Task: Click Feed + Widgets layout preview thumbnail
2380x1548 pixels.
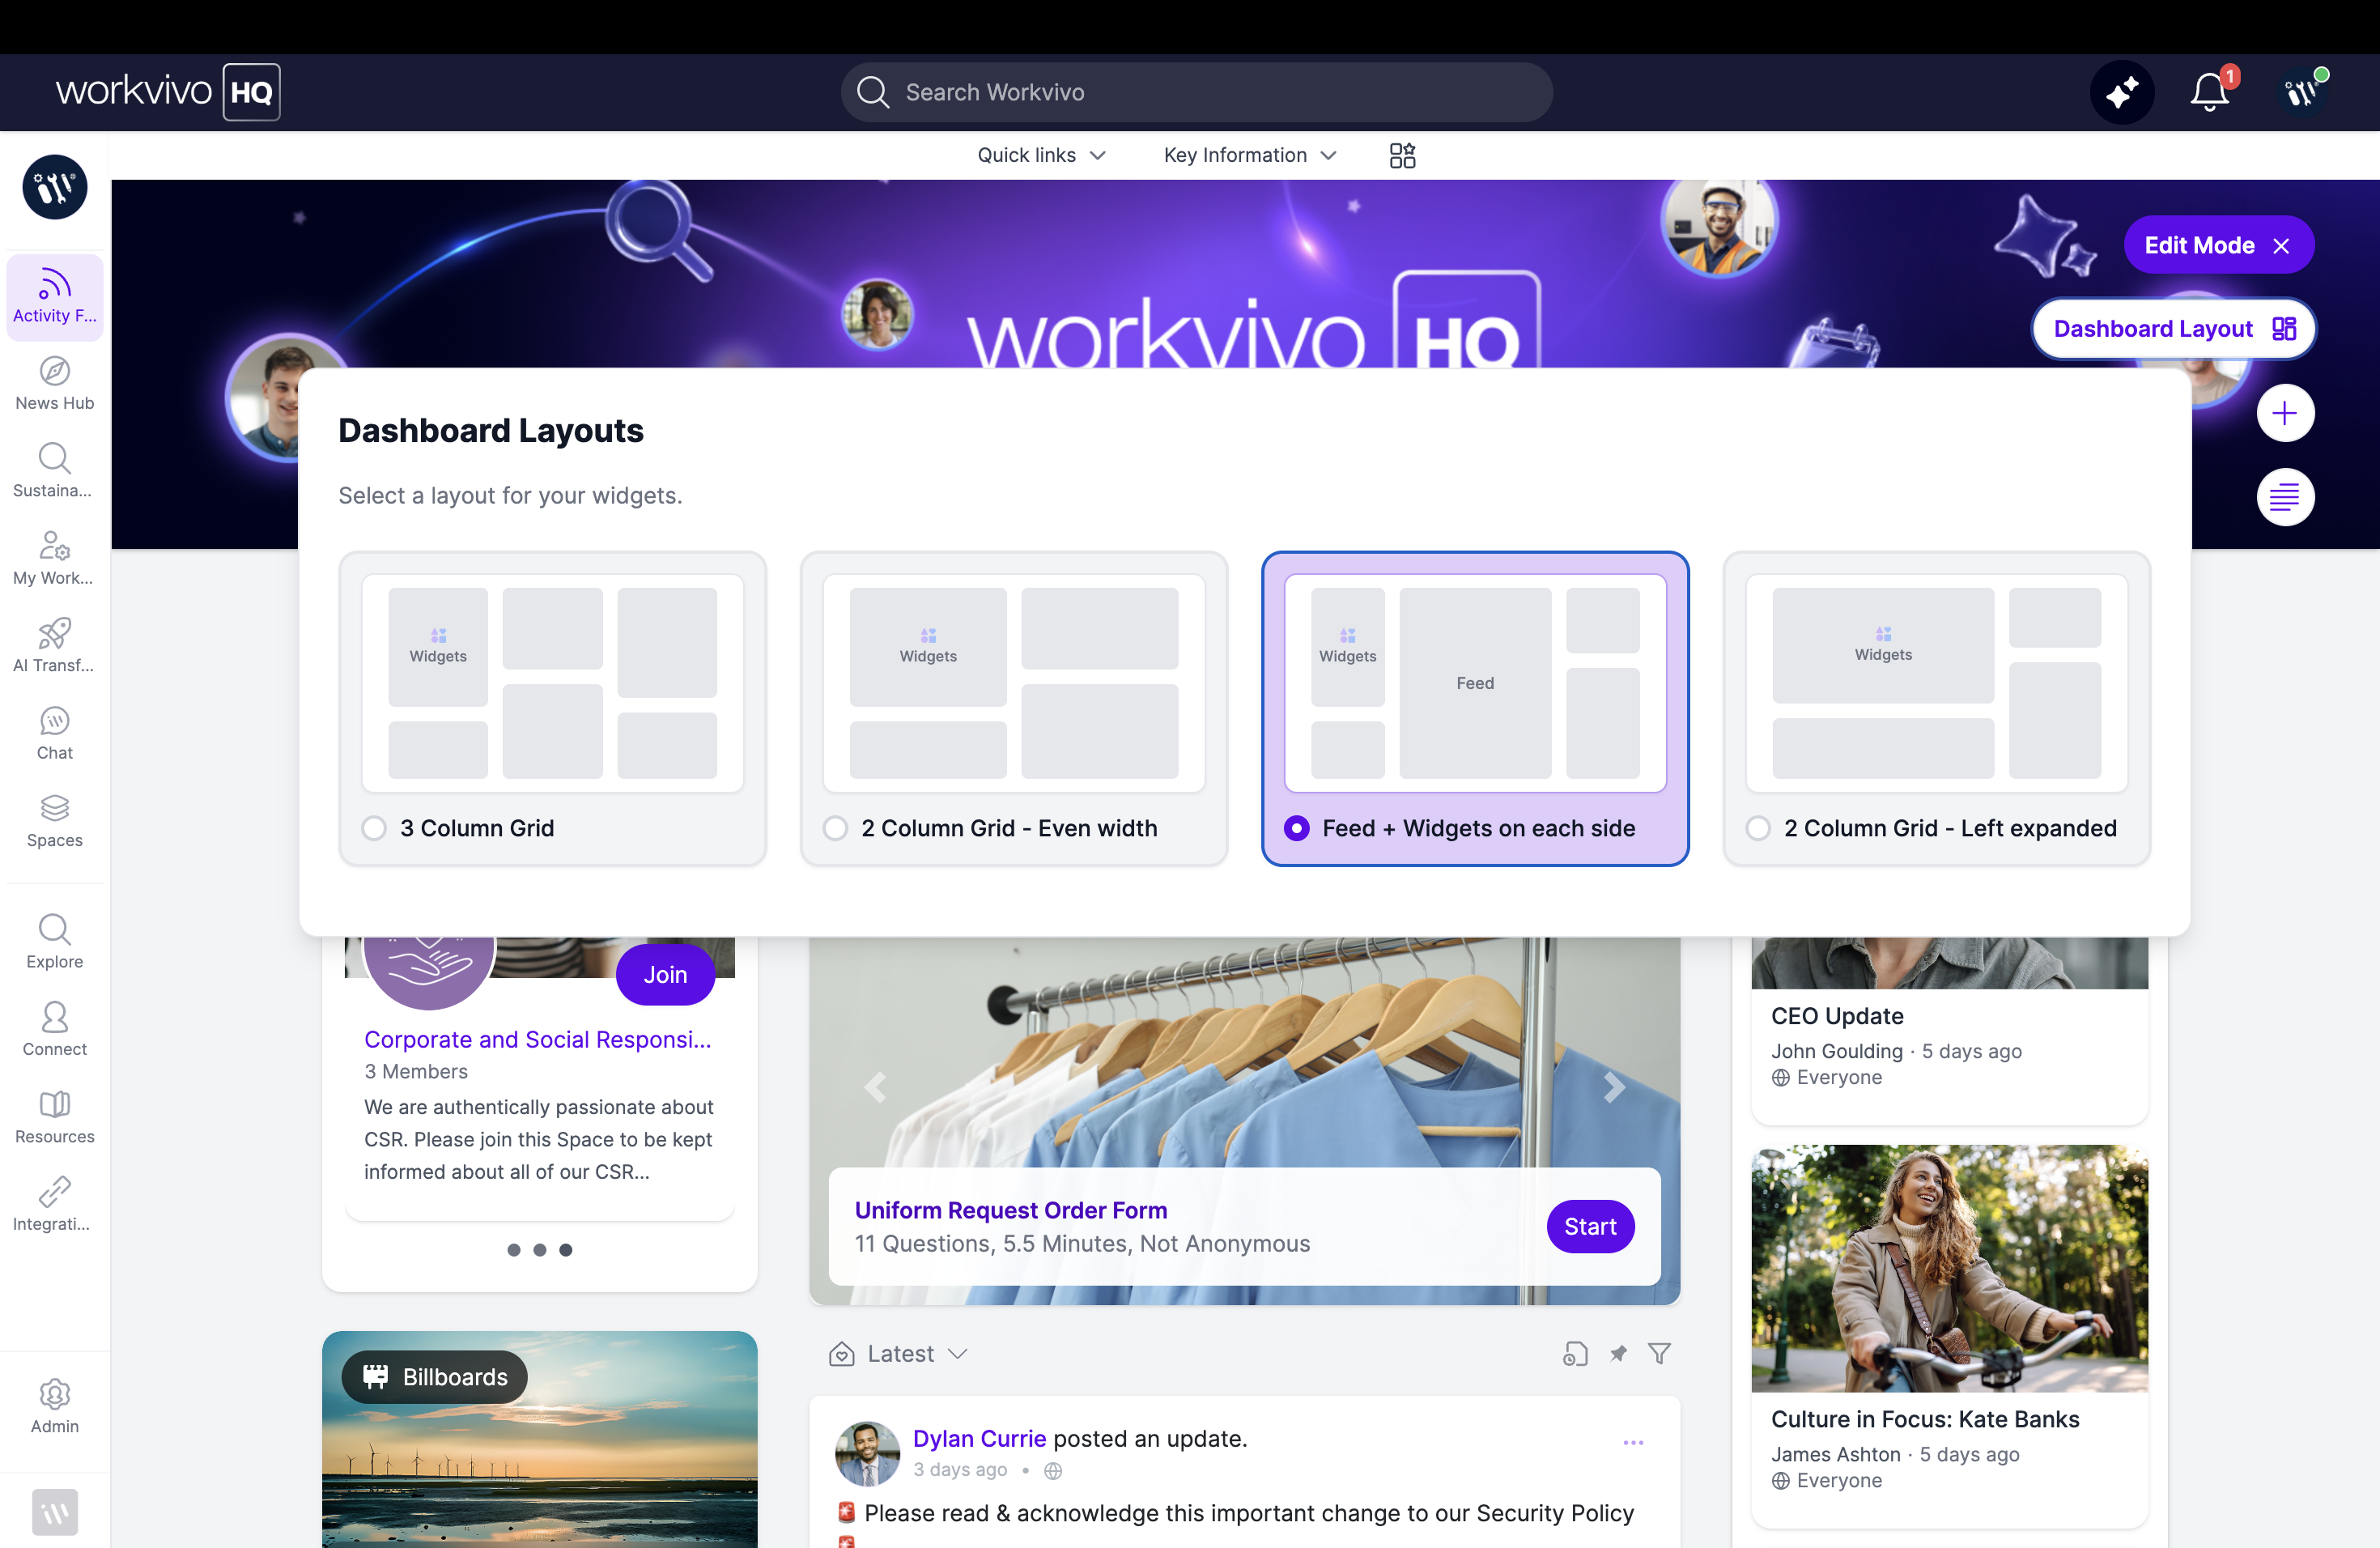Action: [x=1475, y=683]
